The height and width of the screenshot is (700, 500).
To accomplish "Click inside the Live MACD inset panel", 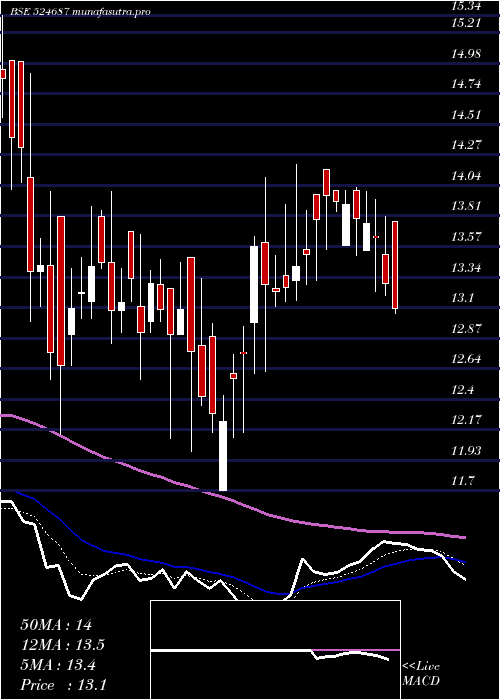I will pyautogui.click(x=275, y=650).
